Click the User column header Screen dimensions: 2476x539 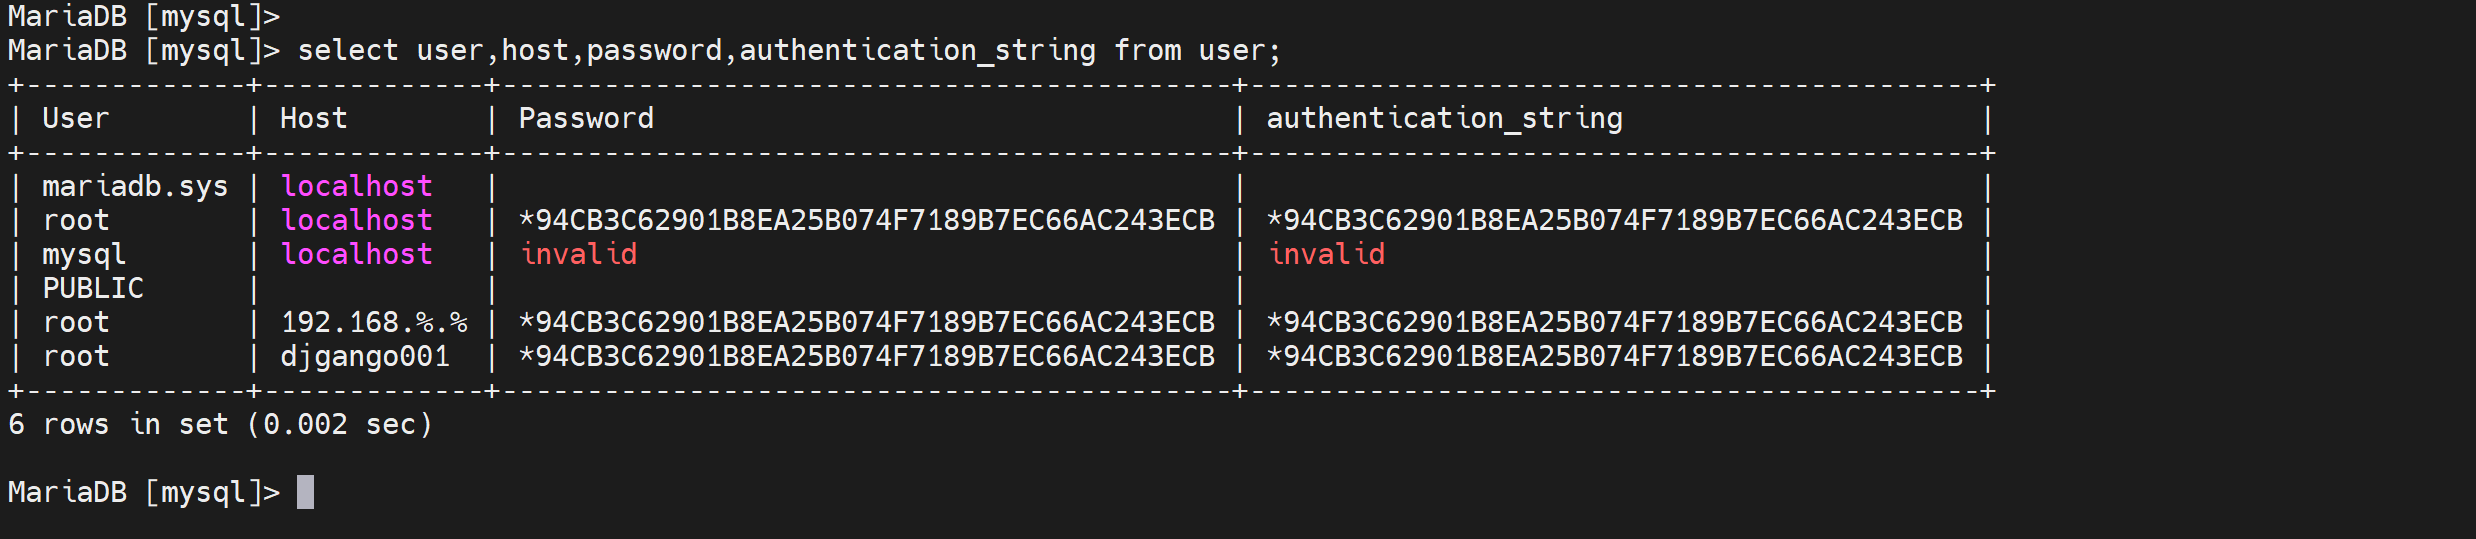[75, 118]
